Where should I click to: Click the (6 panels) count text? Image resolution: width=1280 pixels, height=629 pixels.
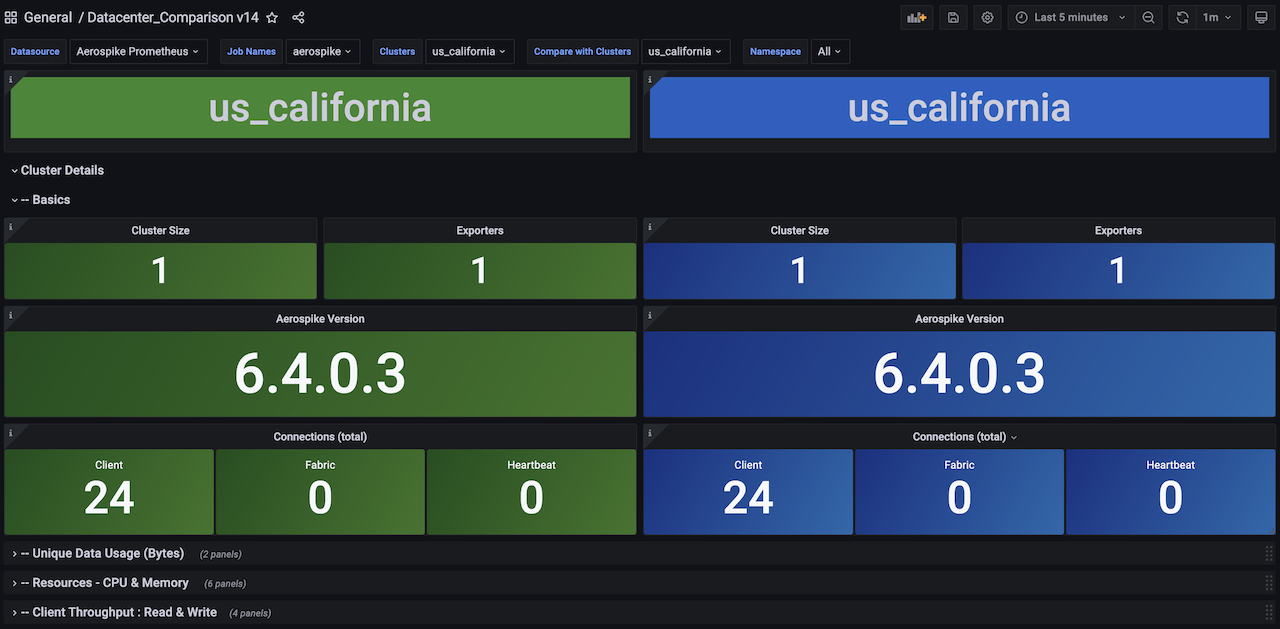click(x=225, y=583)
